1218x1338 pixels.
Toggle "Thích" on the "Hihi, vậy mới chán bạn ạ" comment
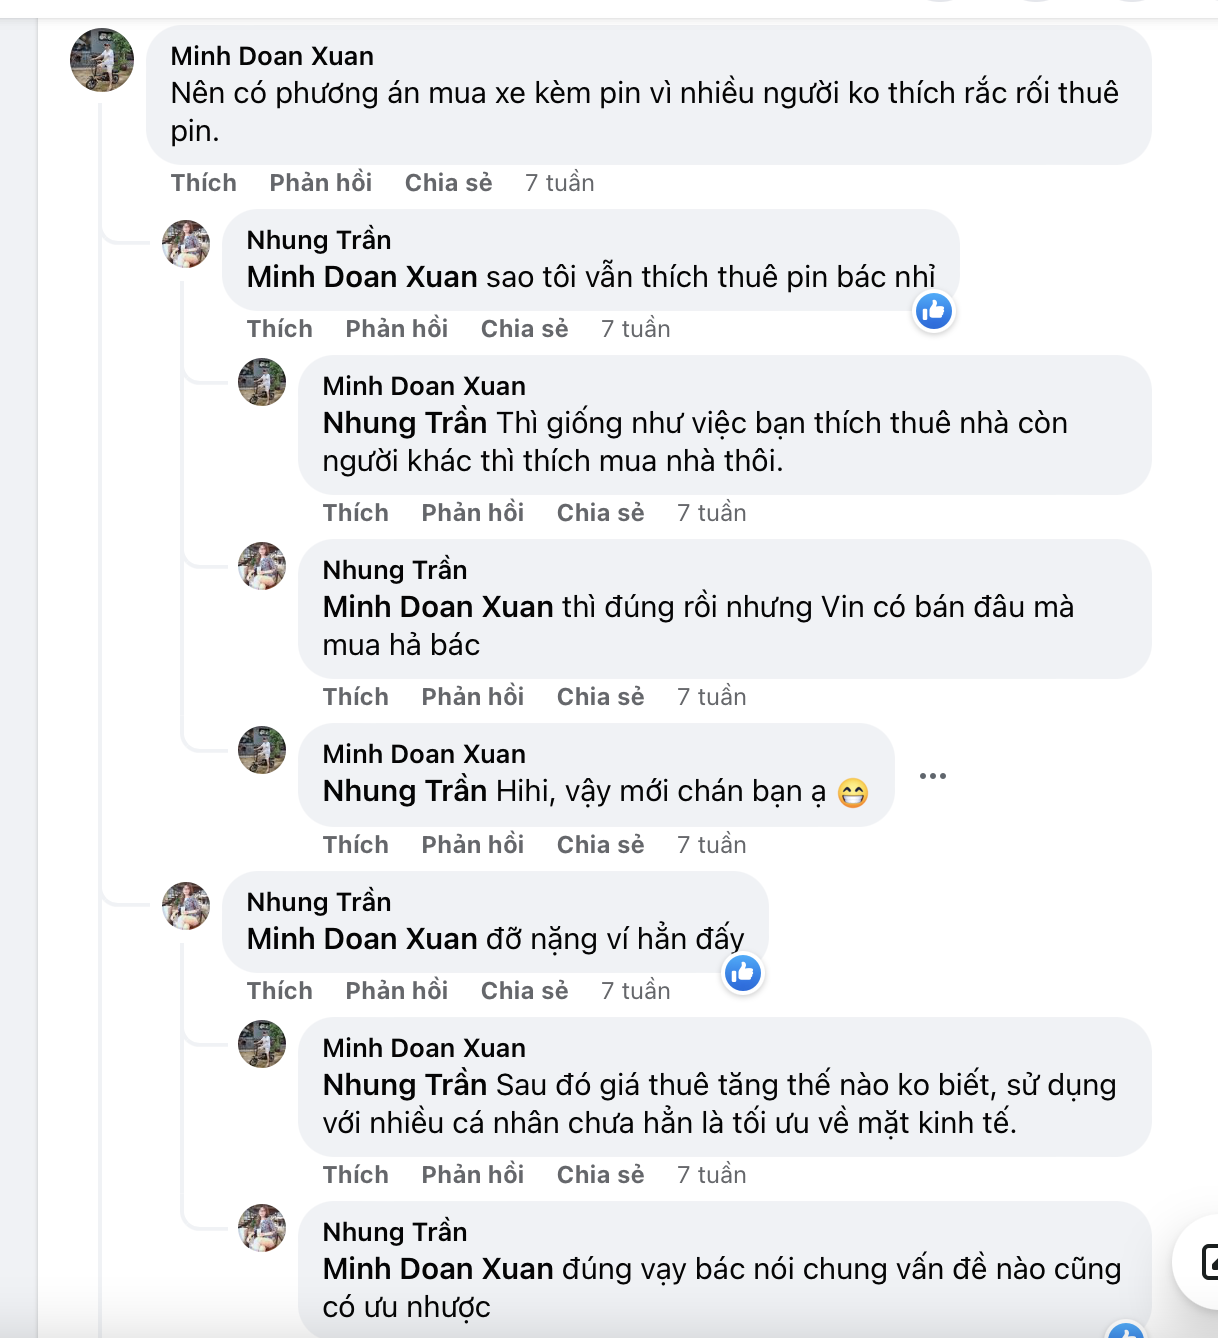[355, 844]
